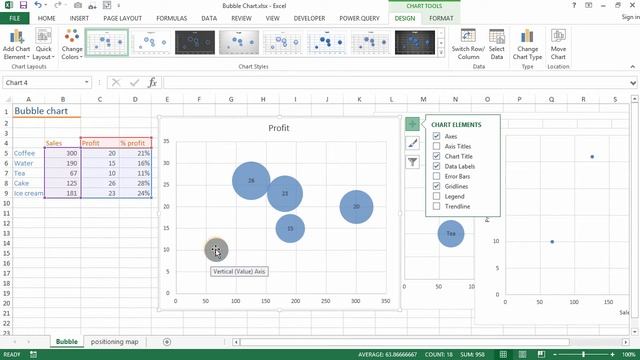Open Quick Layout gallery
The width and height of the screenshot is (640, 360).
tap(43, 45)
